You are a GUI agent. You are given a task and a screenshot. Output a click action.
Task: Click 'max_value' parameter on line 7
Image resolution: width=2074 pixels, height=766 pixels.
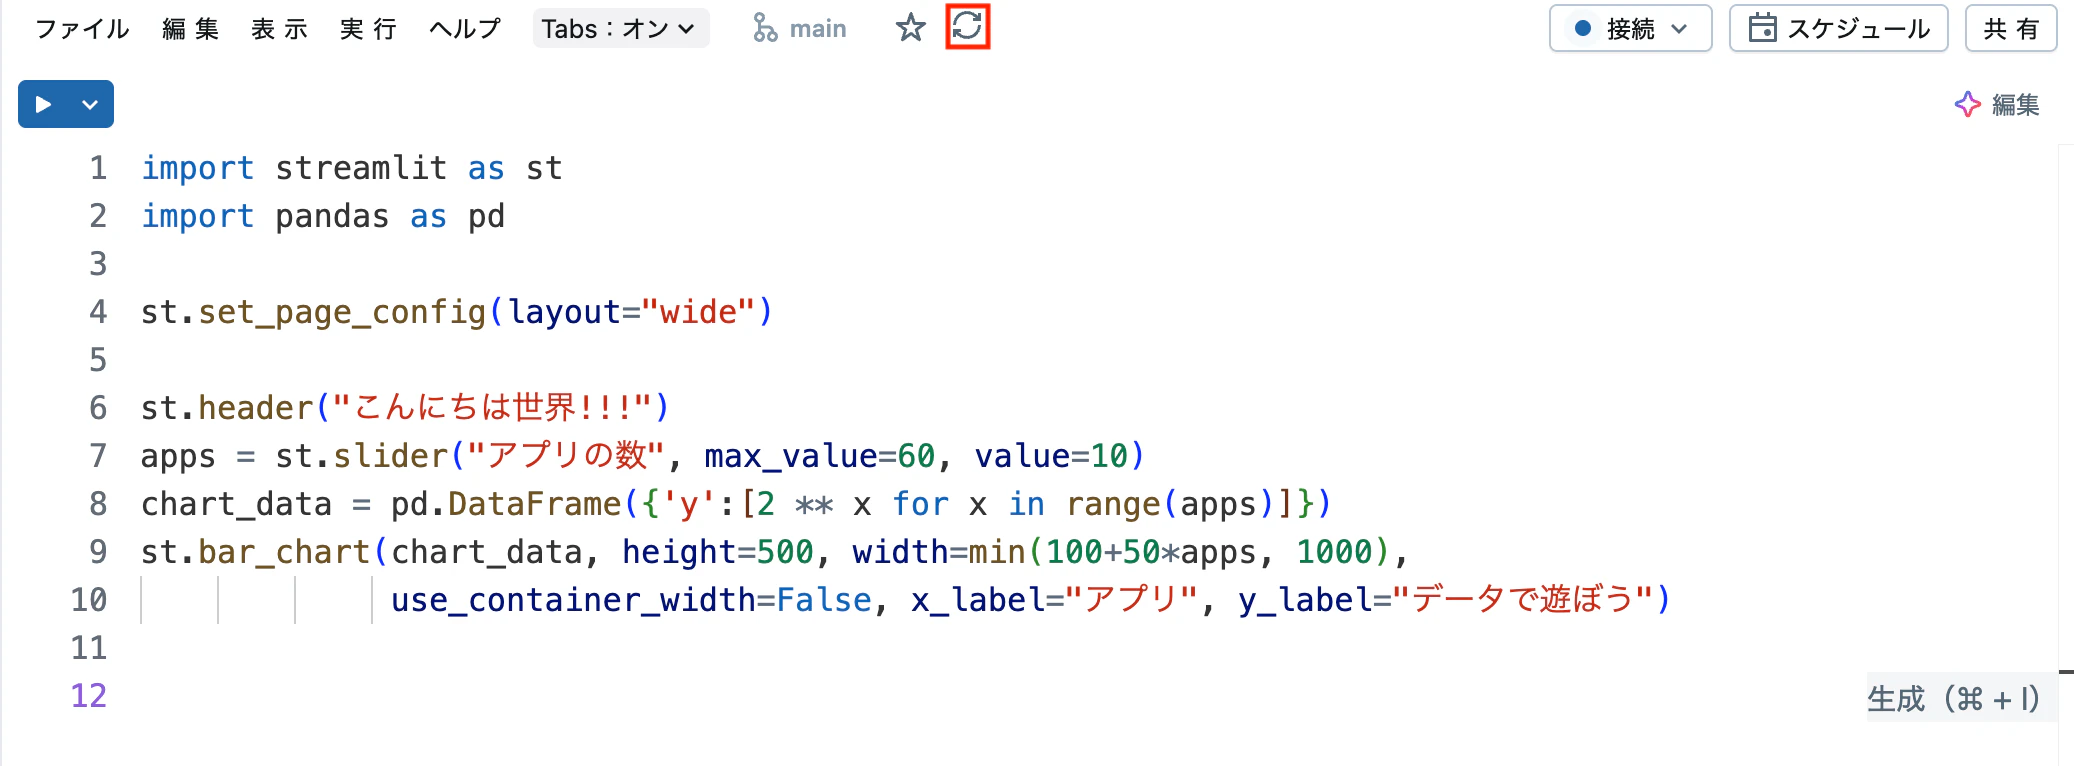point(790,456)
